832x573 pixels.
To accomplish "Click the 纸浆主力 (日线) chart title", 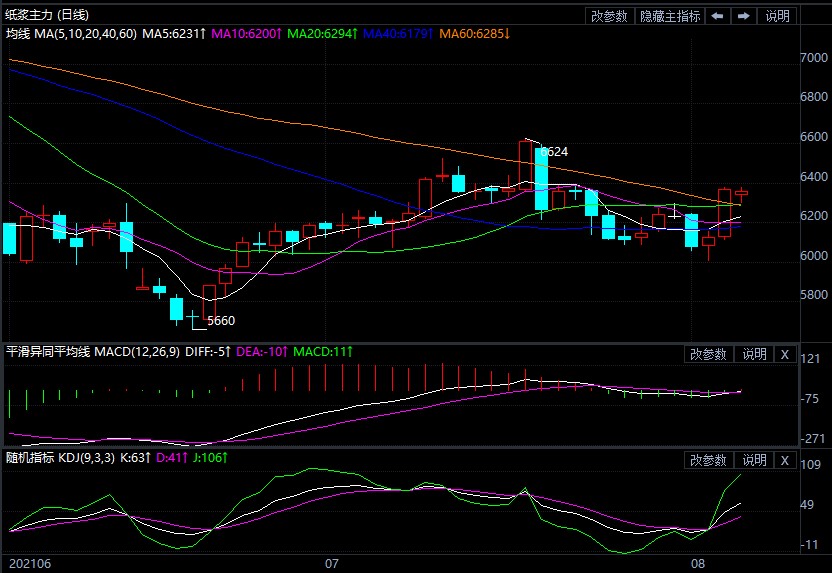I will pos(47,15).
